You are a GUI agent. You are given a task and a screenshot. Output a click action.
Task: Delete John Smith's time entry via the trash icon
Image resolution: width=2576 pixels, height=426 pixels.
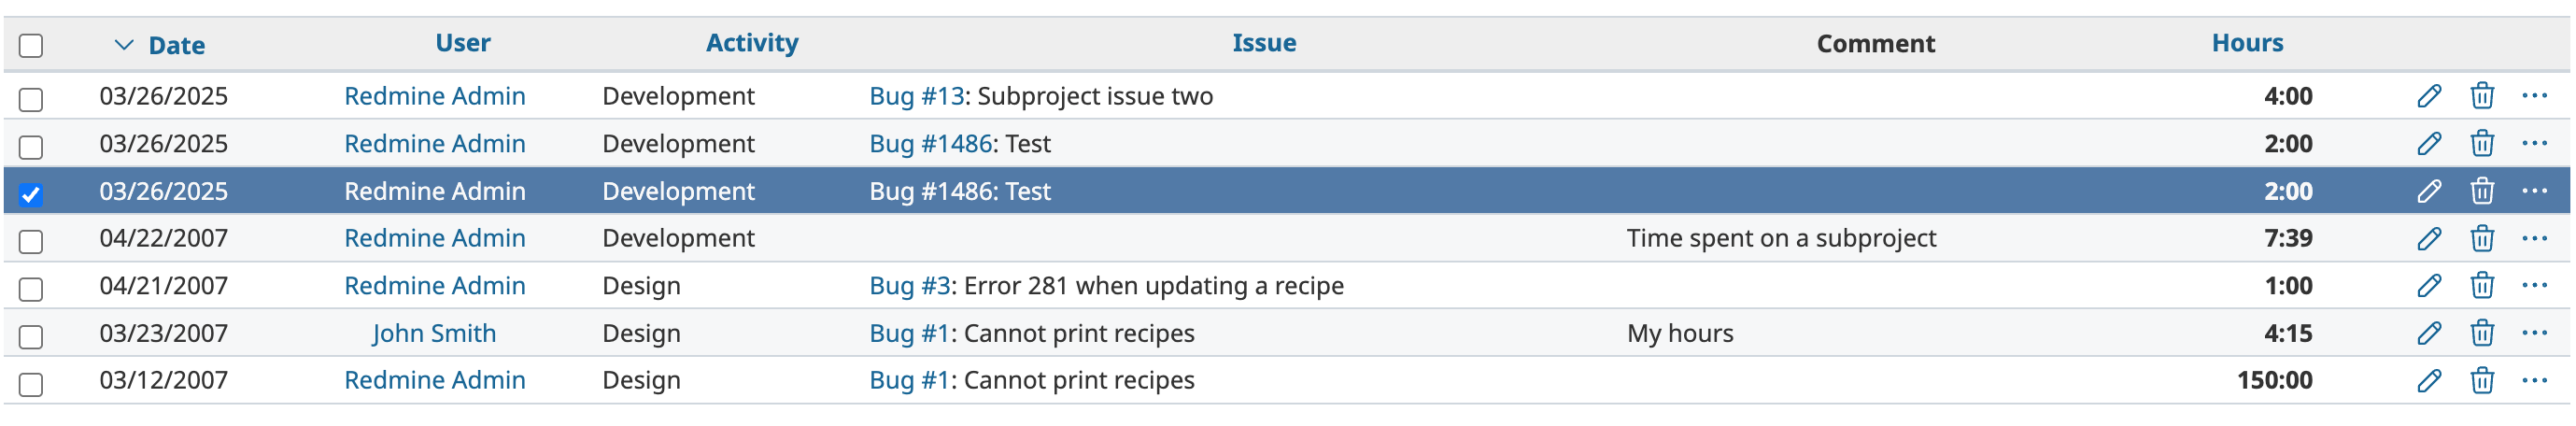pyautogui.click(x=2481, y=333)
